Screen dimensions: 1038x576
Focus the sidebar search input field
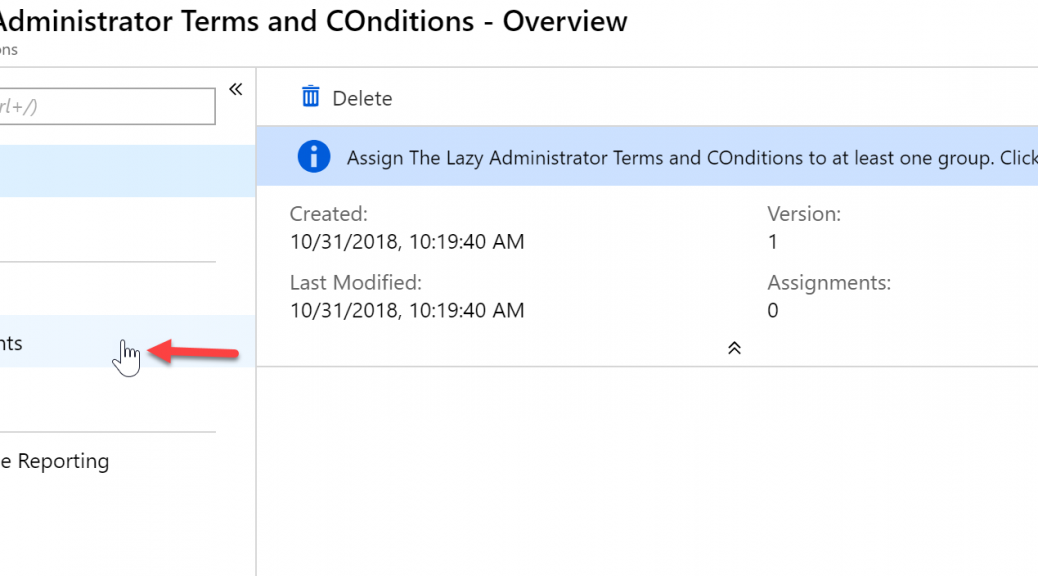[107, 106]
